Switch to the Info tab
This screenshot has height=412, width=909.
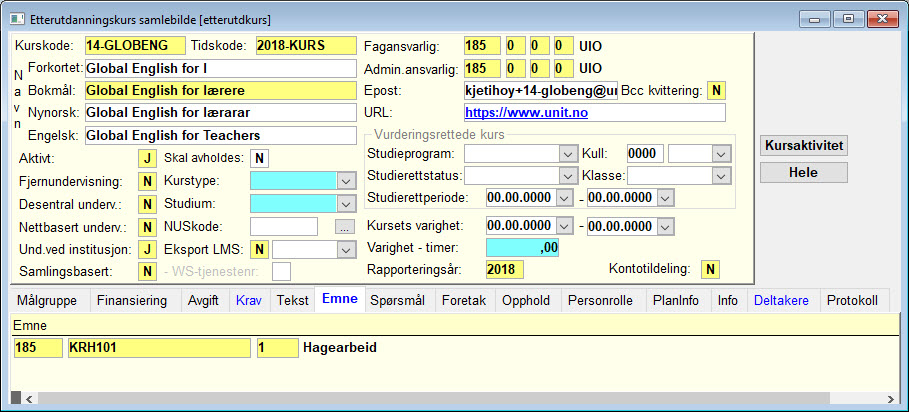[x=728, y=301]
